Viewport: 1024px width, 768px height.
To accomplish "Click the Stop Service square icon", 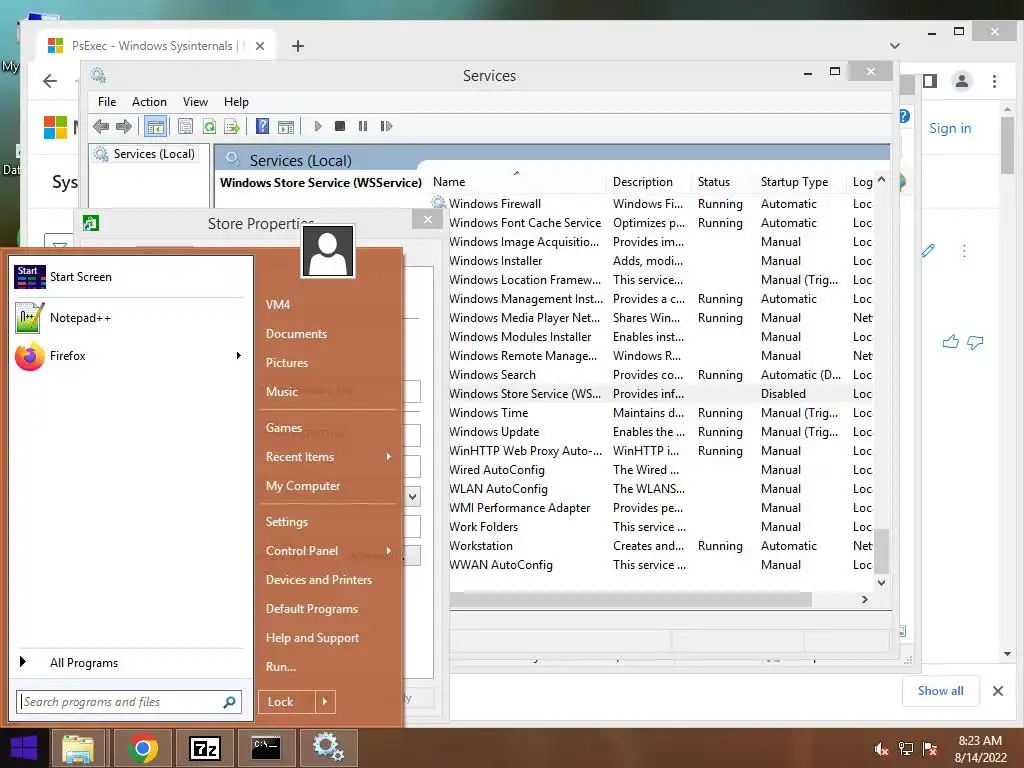I will coord(340,126).
